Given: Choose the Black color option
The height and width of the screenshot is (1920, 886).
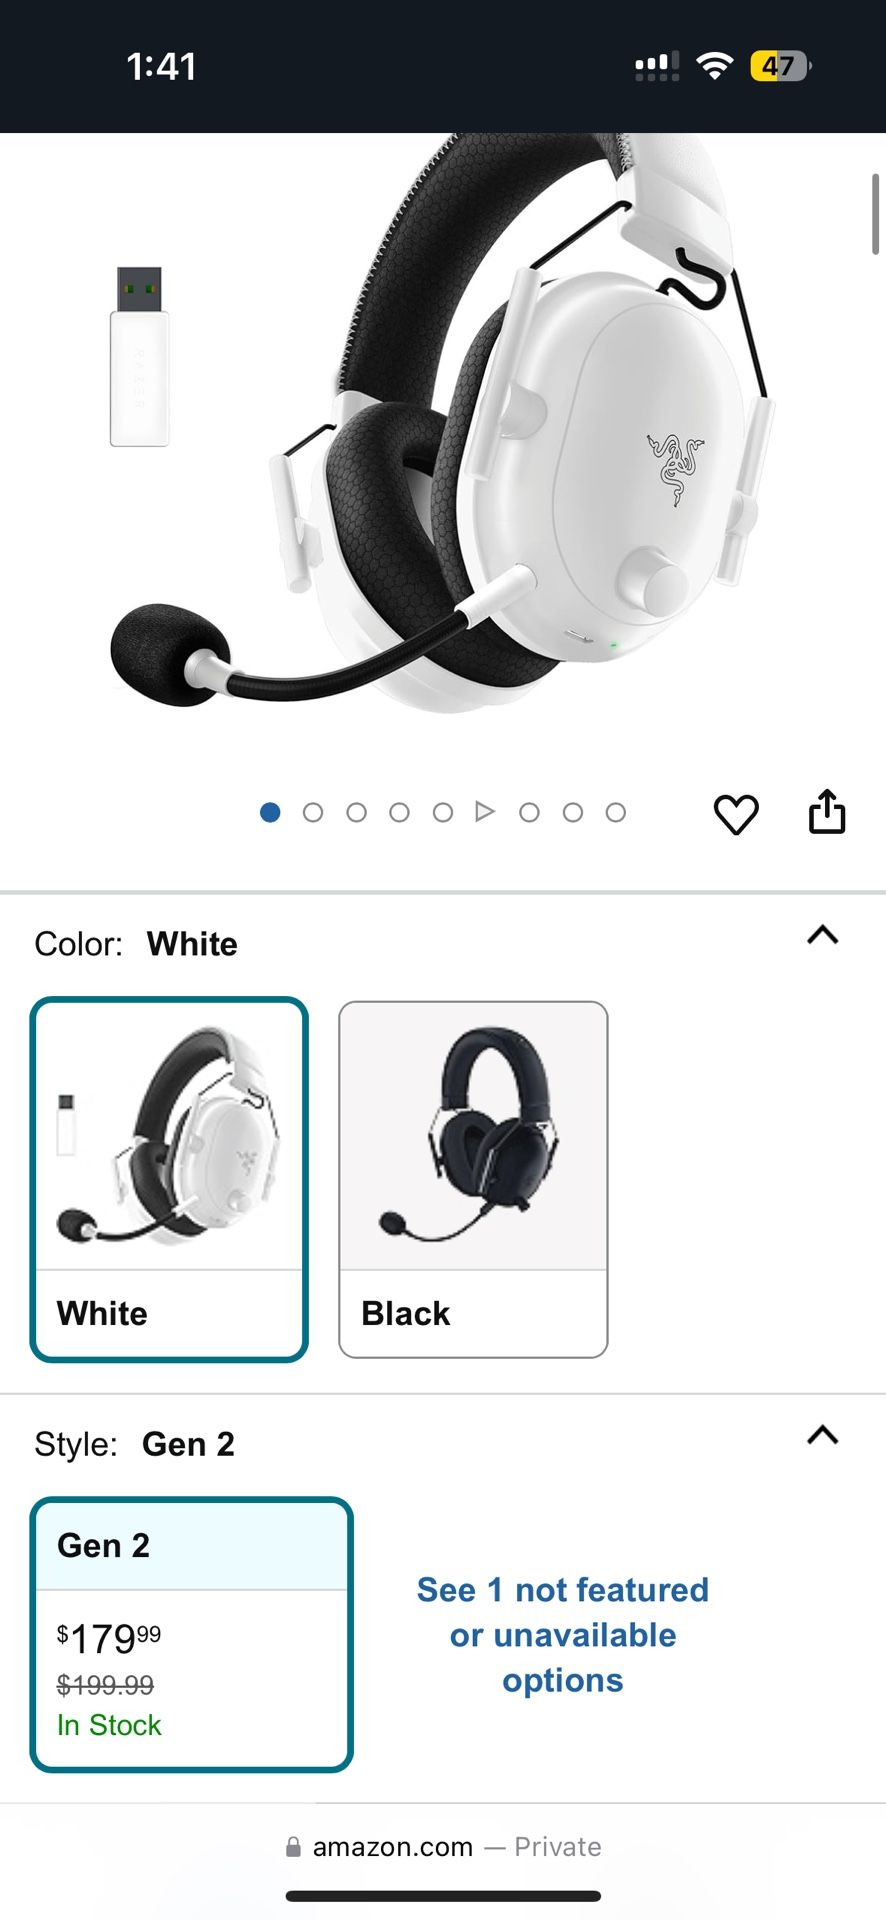Looking at the screenshot, I should [473, 1180].
